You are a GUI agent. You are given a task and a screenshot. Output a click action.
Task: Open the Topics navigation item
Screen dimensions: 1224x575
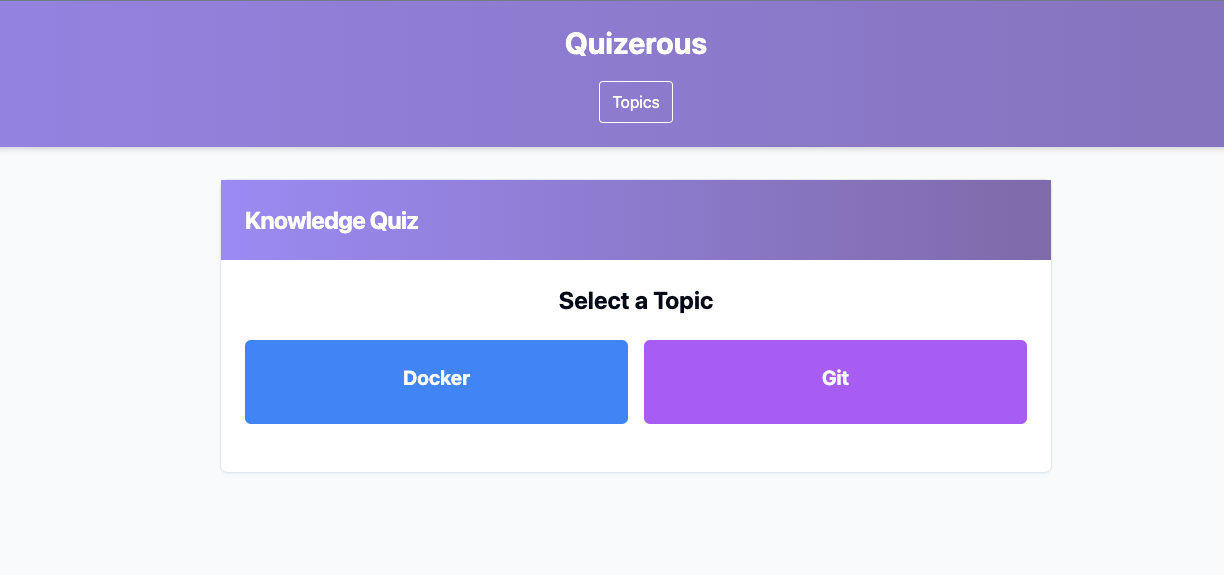point(636,102)
